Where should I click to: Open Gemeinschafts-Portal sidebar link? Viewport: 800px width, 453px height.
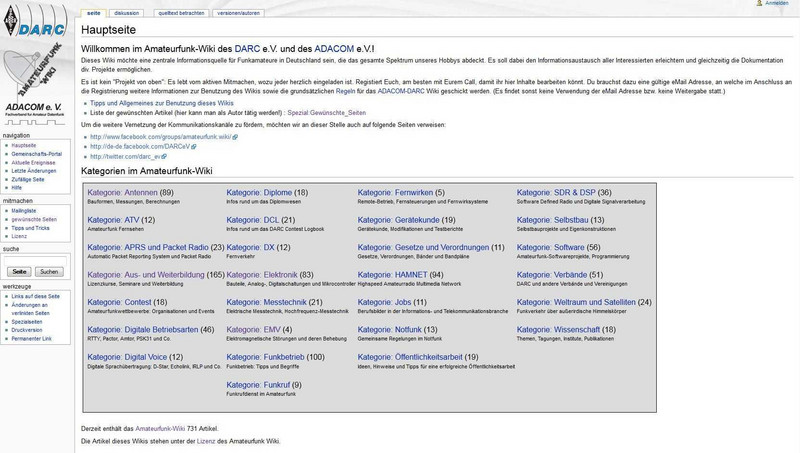coord(37,154)
